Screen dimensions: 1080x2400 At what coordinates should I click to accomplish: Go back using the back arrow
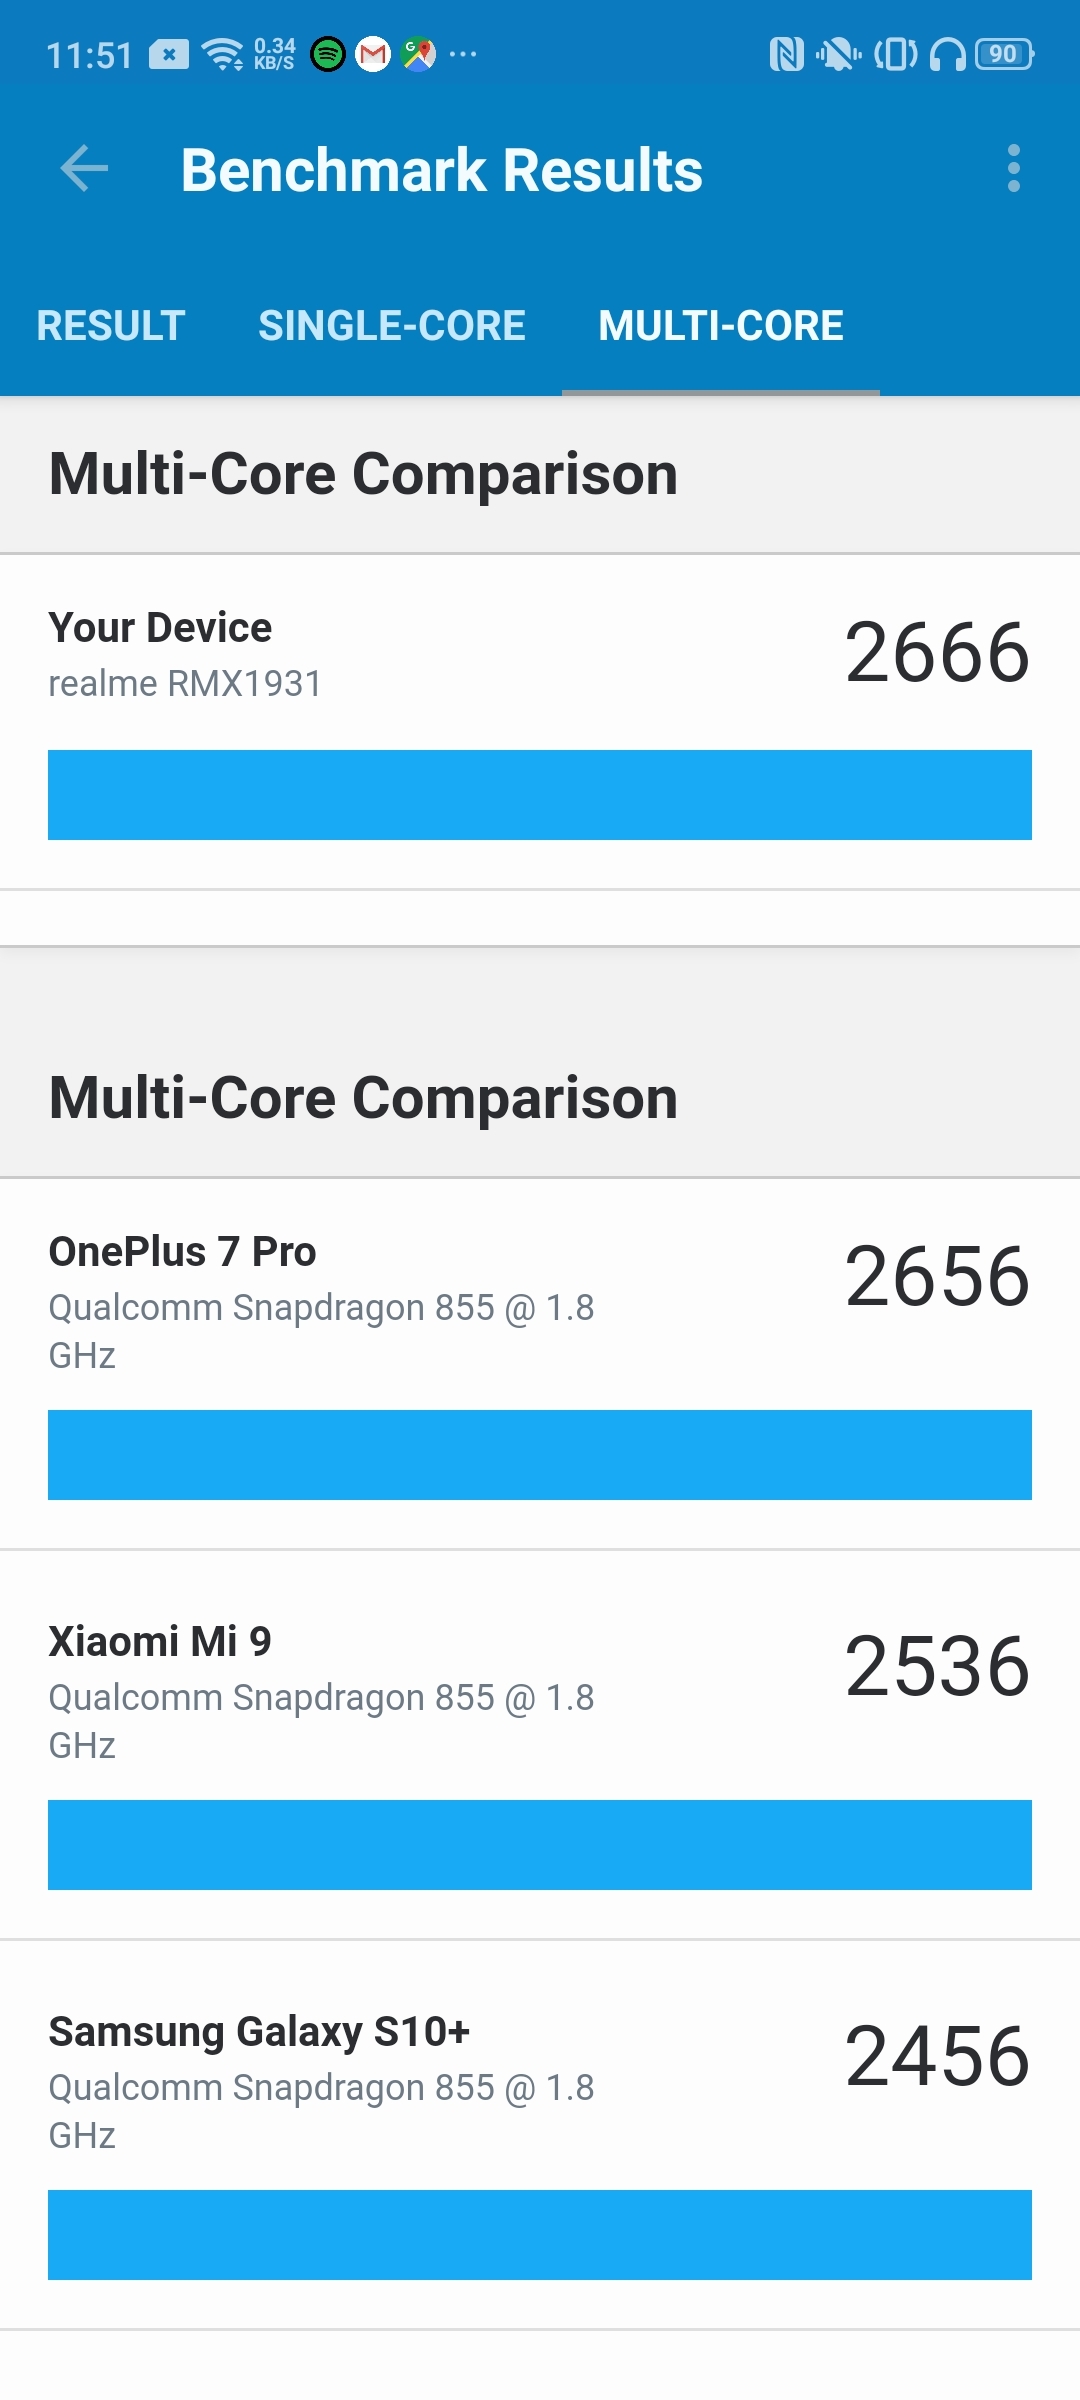(x=84, y=168)
